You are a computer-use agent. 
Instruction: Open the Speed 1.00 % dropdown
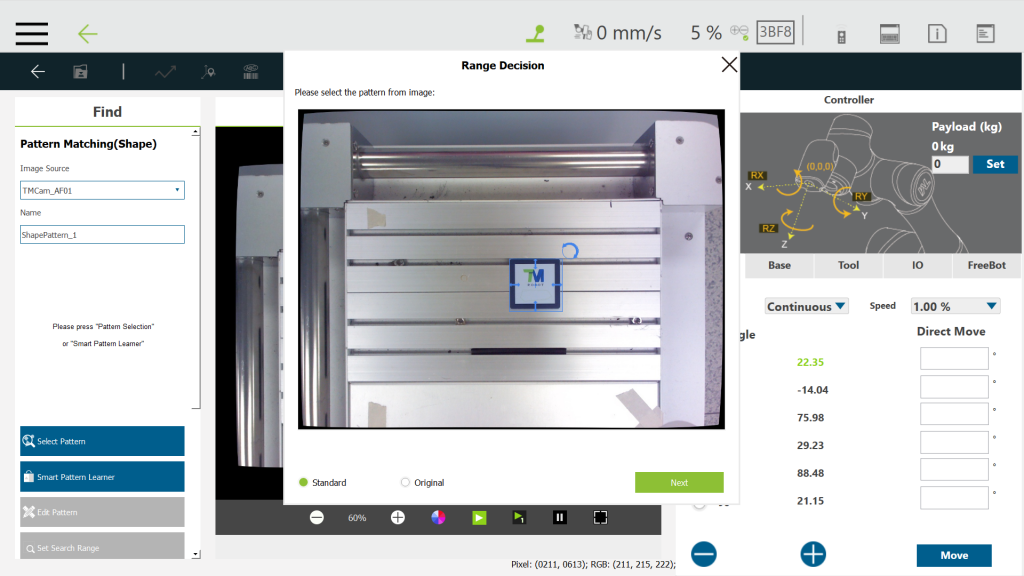[x=955, y=306]
